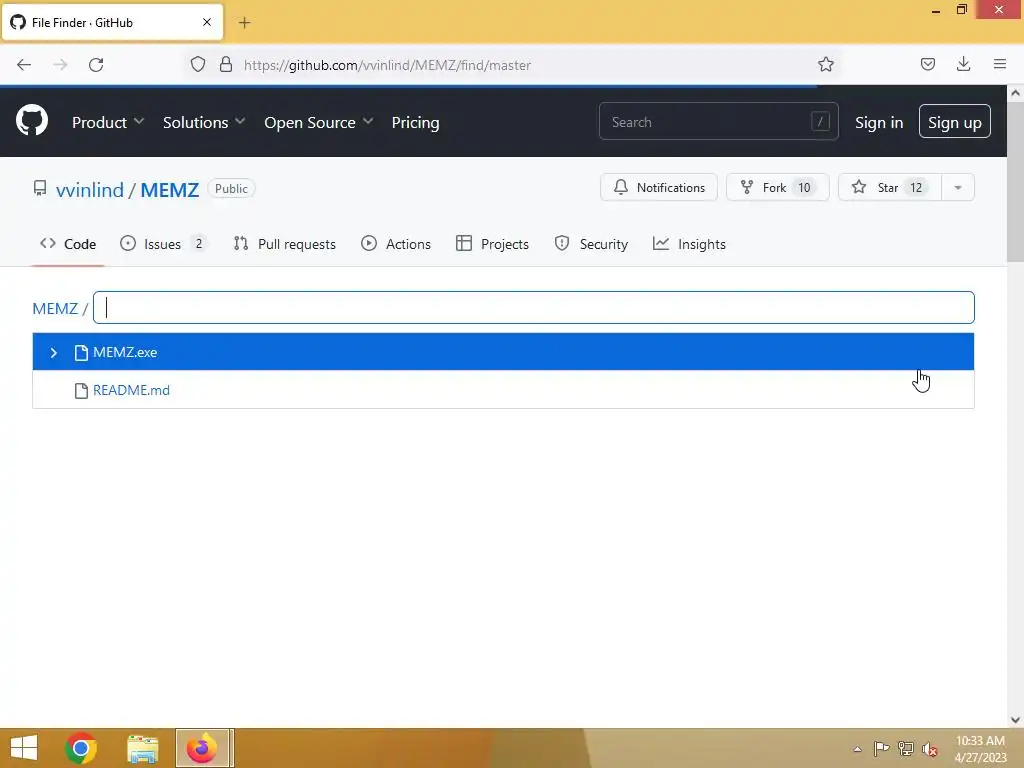Expand the Open Source dropdown menu

tap(318, 122)
